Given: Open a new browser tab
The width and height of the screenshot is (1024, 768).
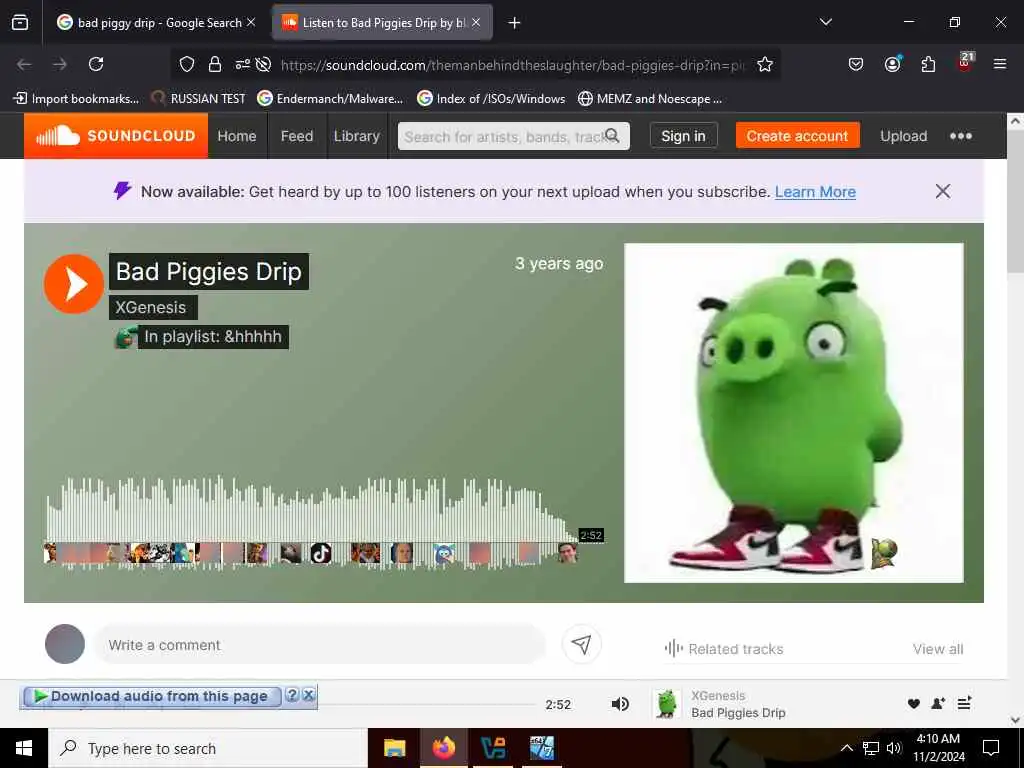Looking at the screenshot, I should [515, 23].
